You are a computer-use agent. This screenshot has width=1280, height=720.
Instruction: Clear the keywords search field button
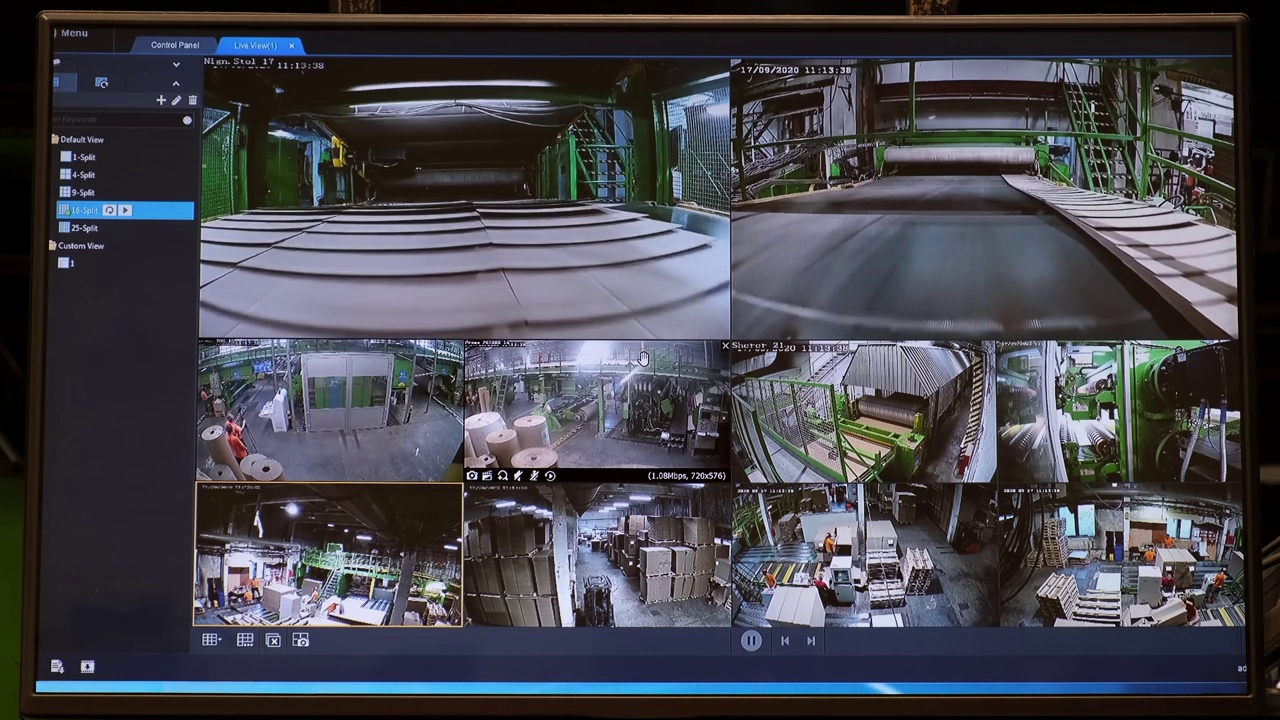[187, 120]
